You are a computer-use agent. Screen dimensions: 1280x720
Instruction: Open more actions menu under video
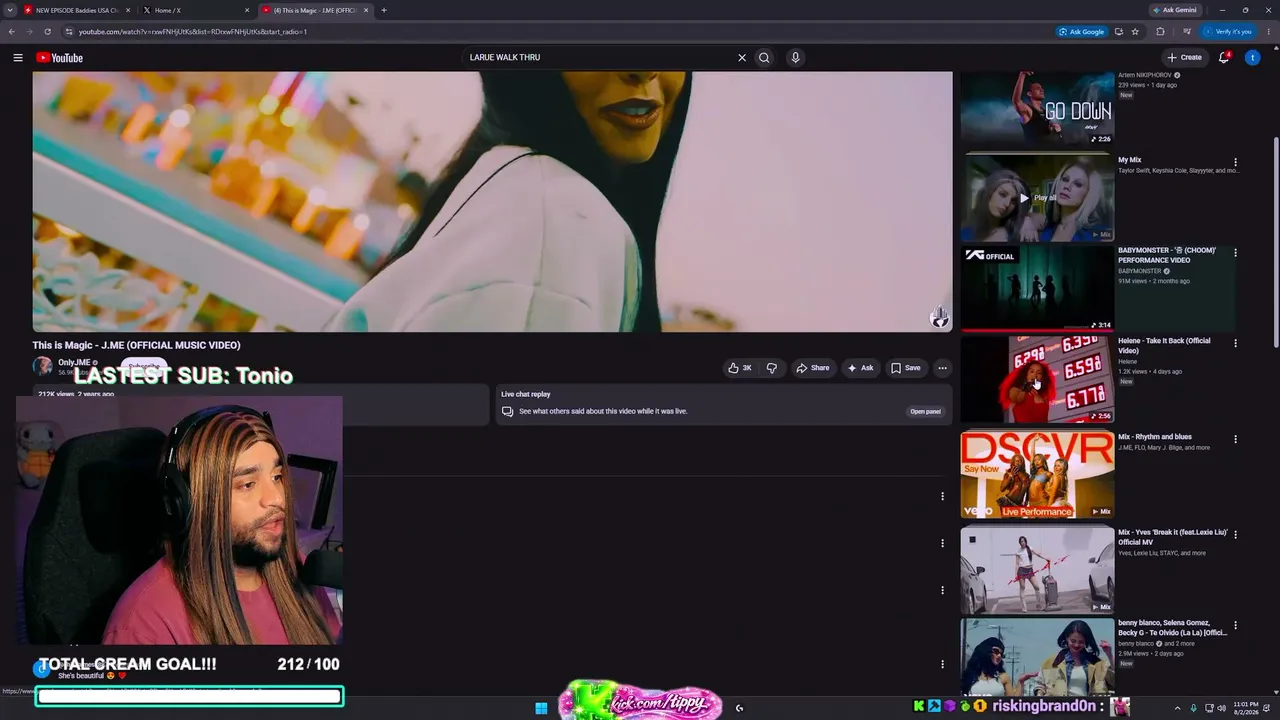click(942, 368)
